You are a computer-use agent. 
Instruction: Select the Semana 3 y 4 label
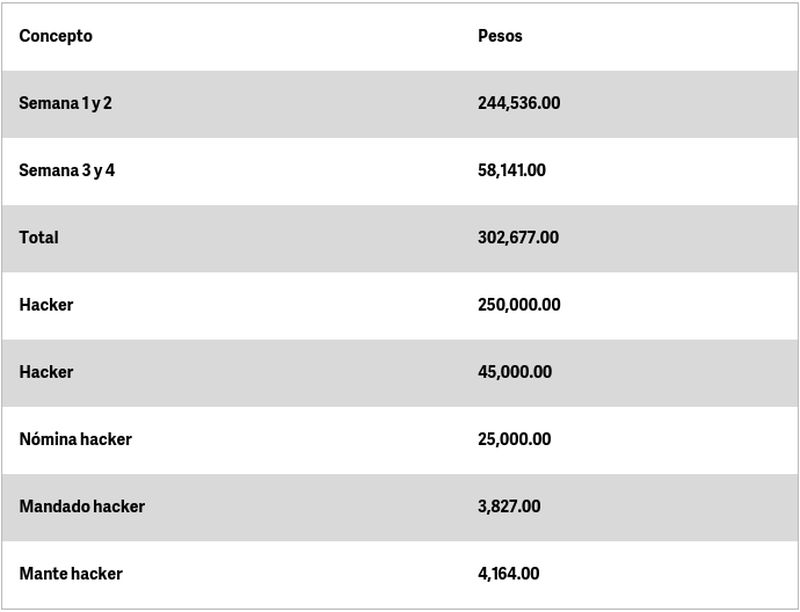click(x=66, y=170)
